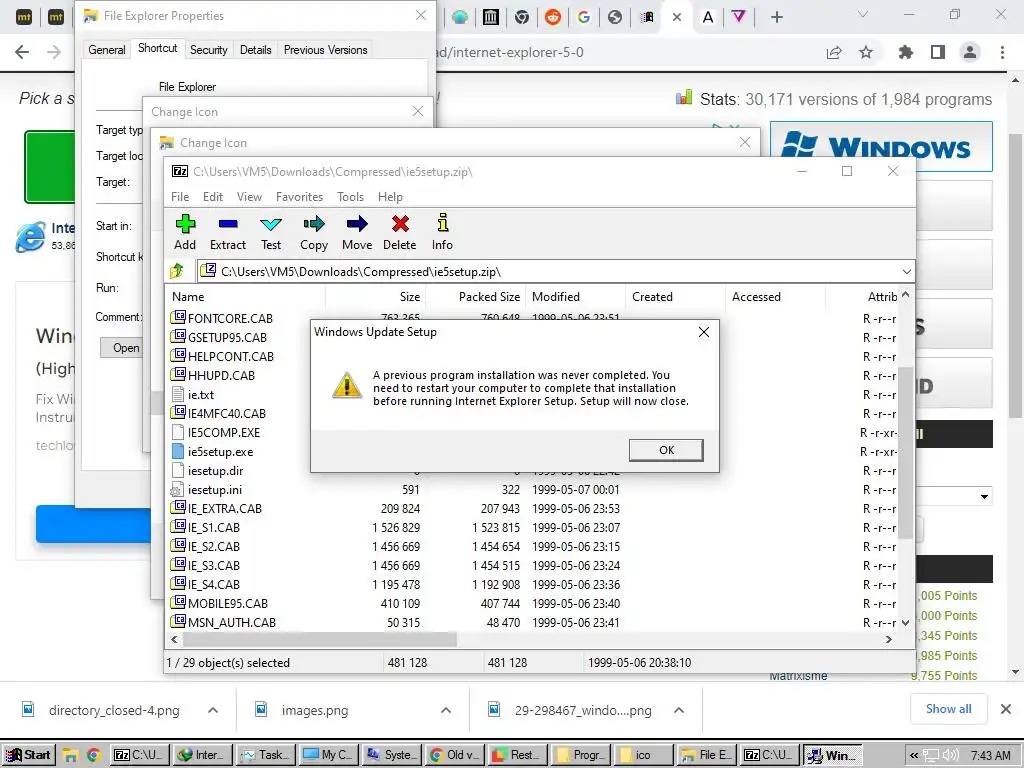
Task: Share this page from the address bar
Action: tap(834, 52)
